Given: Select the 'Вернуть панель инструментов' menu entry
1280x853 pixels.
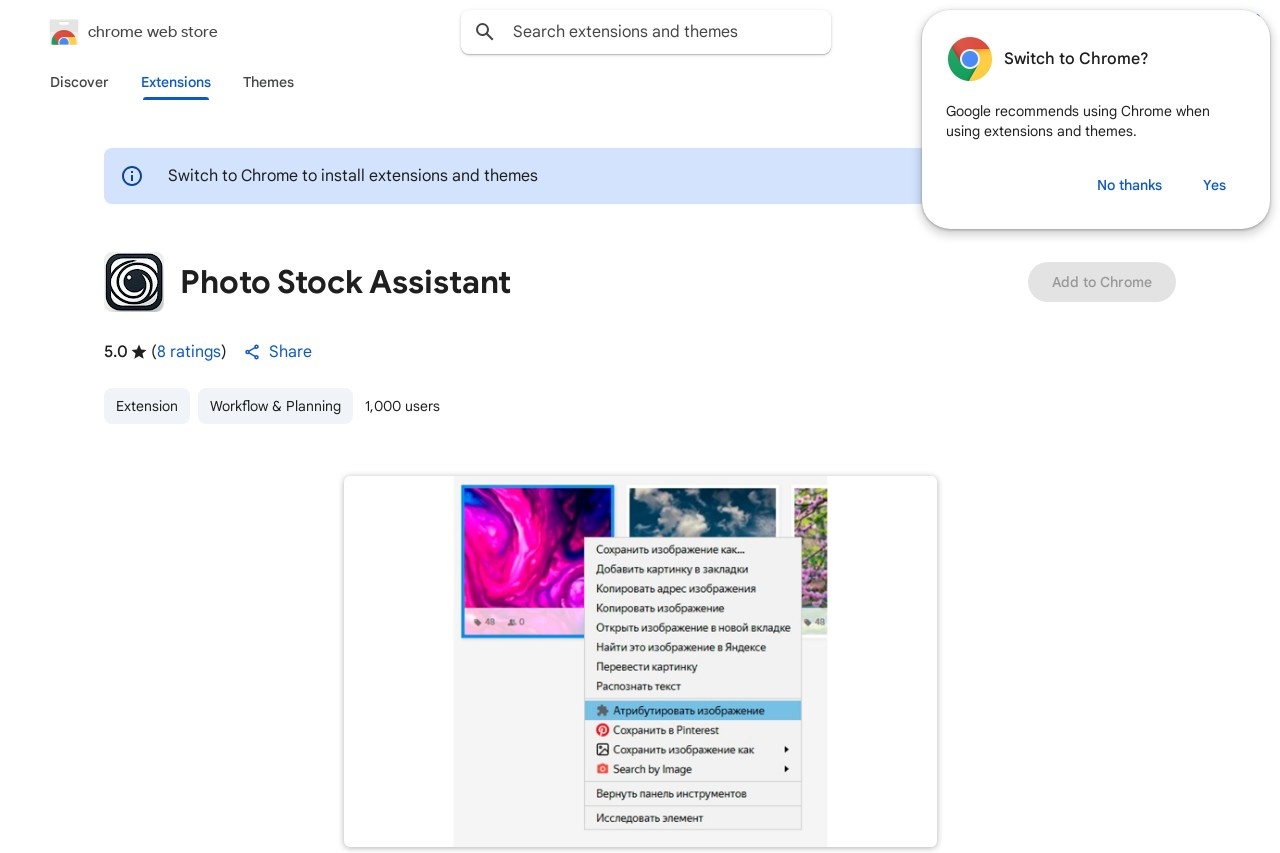Looking at the screenshot, I should coord(693,794).
